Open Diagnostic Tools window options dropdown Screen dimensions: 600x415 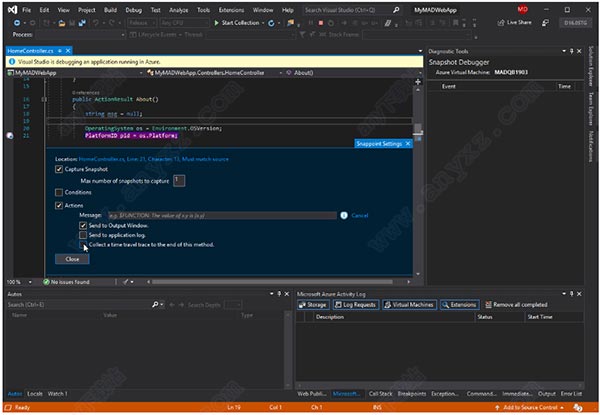tap(564, 51)
